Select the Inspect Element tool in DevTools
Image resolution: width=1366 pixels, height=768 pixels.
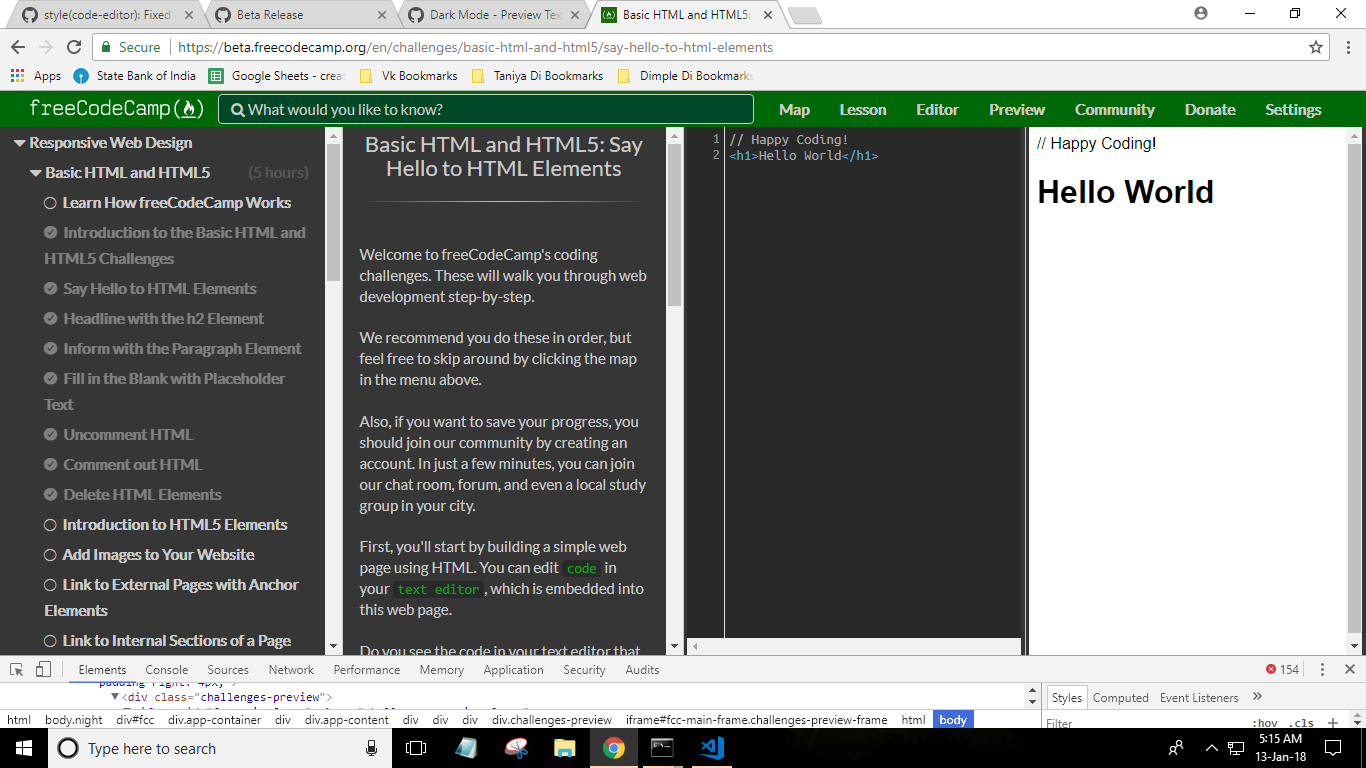click(x=14, y=669)
